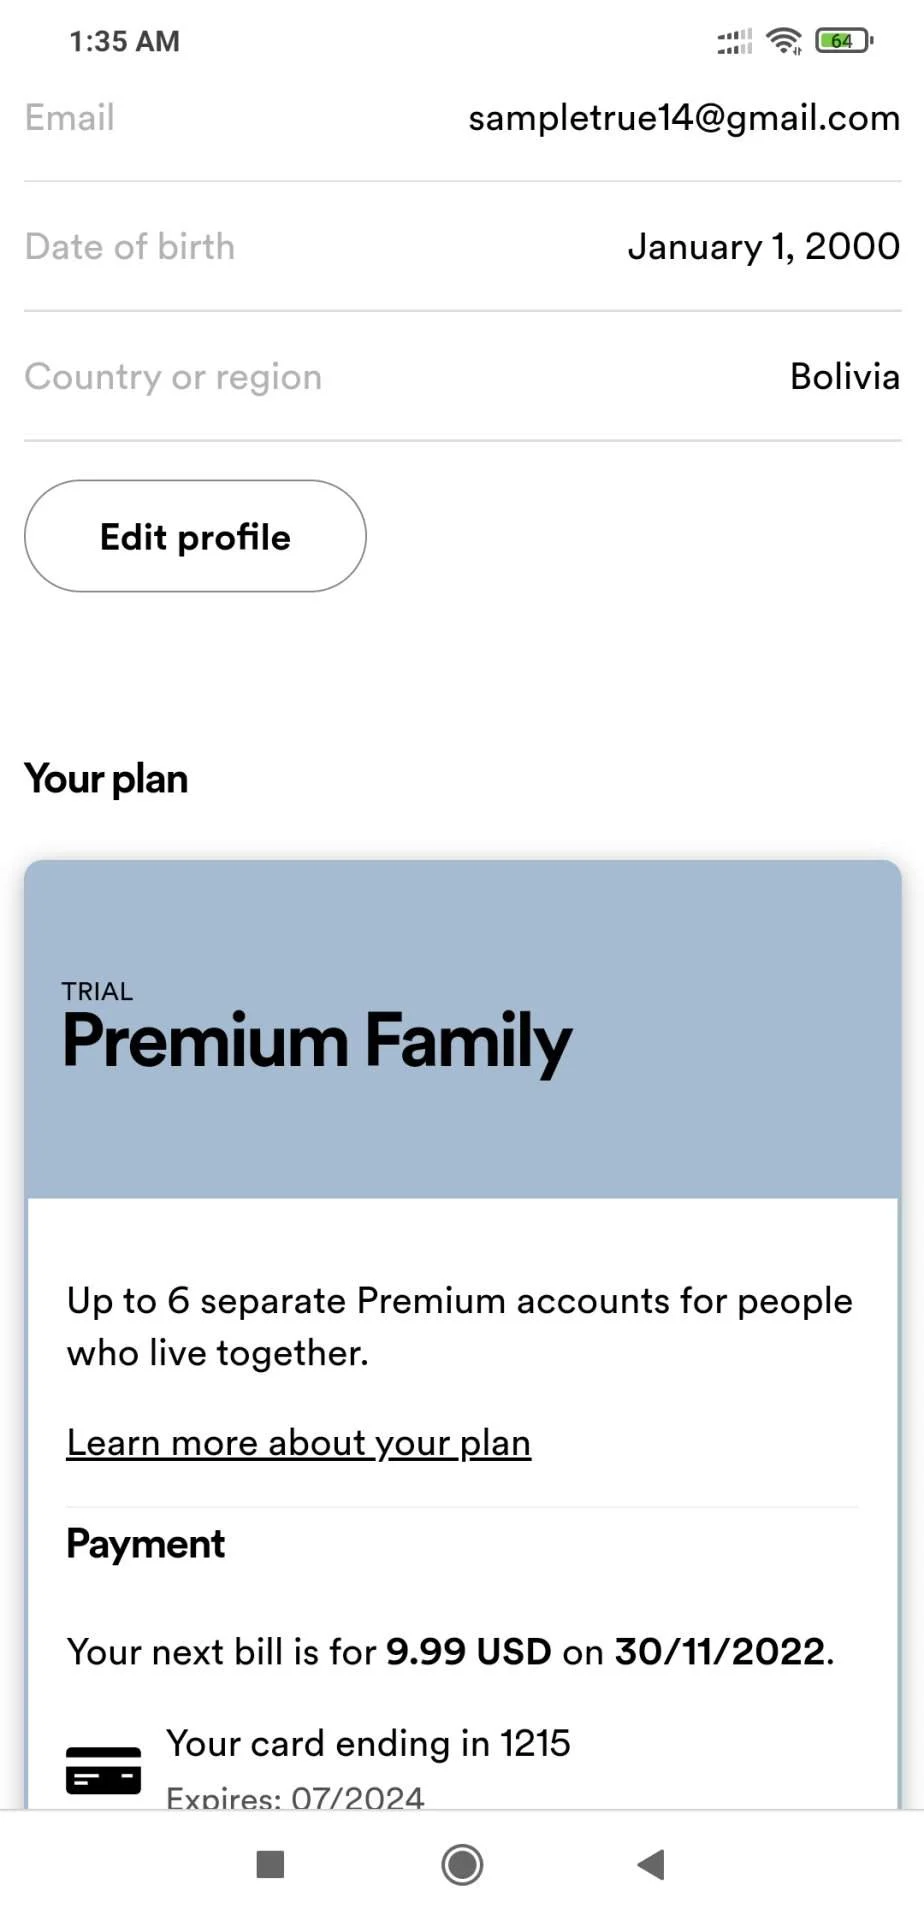The height and width of the screenshot is (1920, 924).
Task: Tap the January 1, 2000 birth date
Action: click(x=764, y=247)
